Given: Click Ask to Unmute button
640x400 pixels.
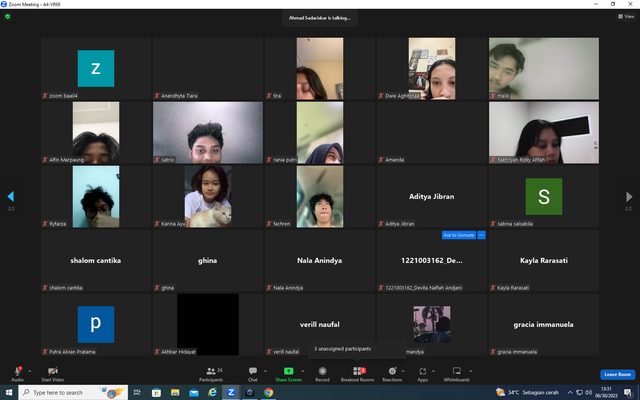Looking at the screenshot, I should [x=459, y=235].
